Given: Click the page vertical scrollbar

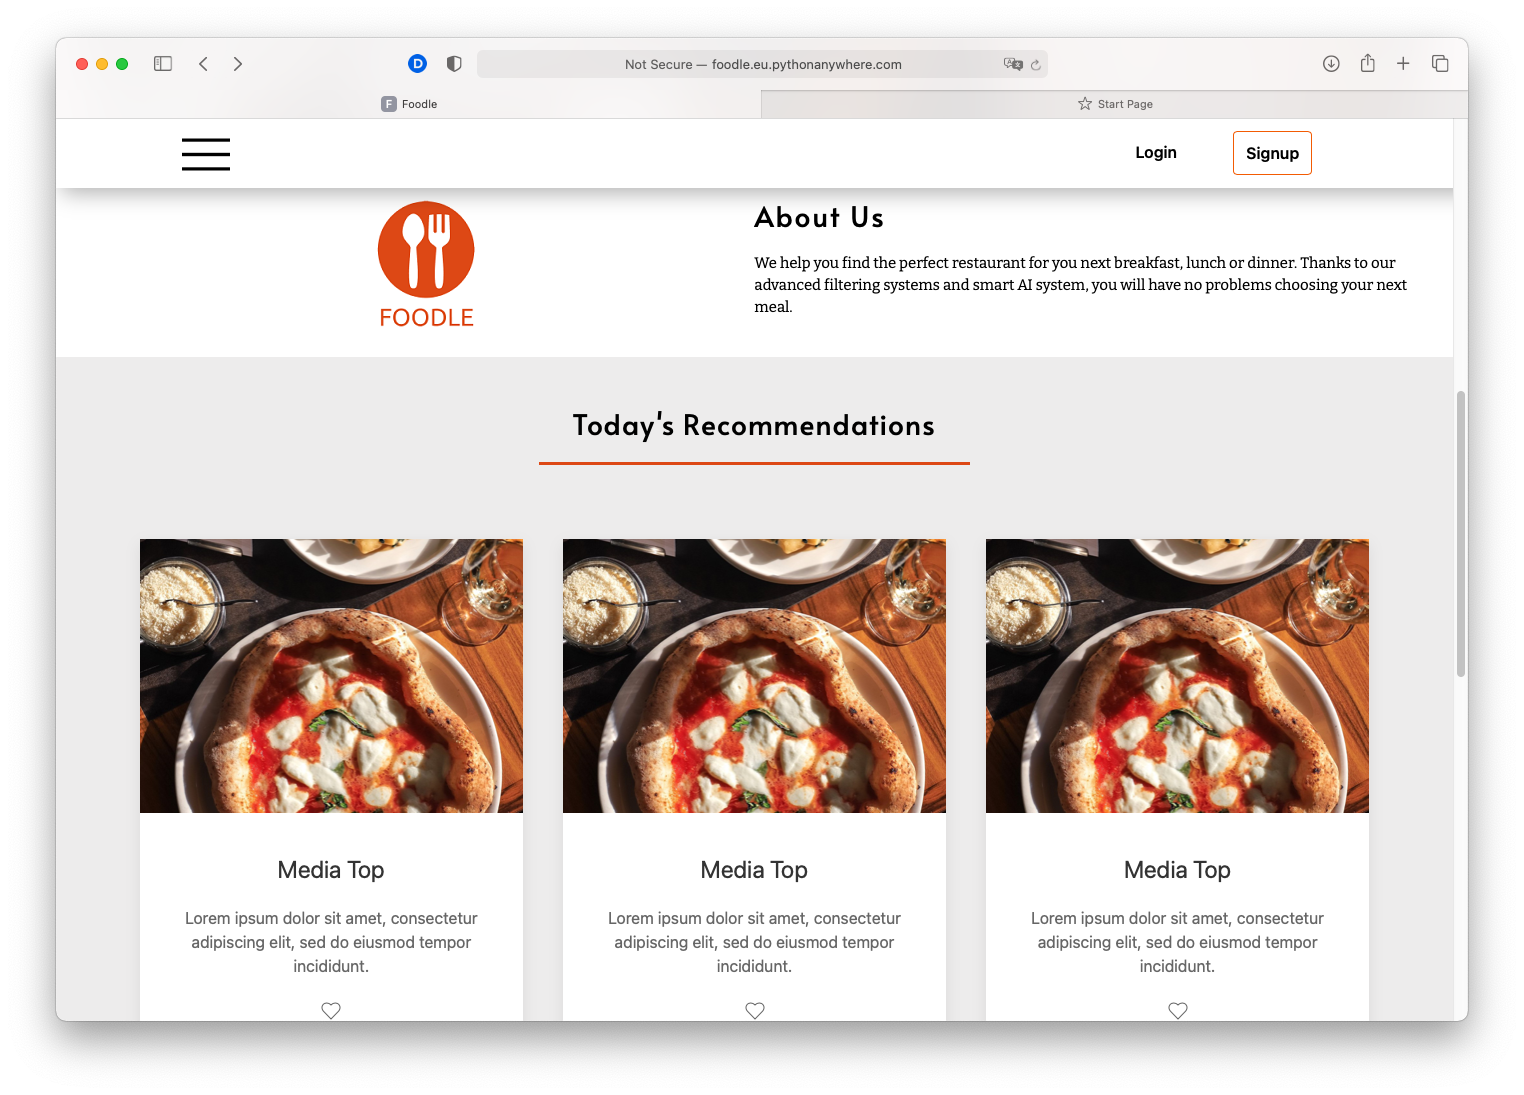Looking at the screenshot, I should pos(1461,534).
